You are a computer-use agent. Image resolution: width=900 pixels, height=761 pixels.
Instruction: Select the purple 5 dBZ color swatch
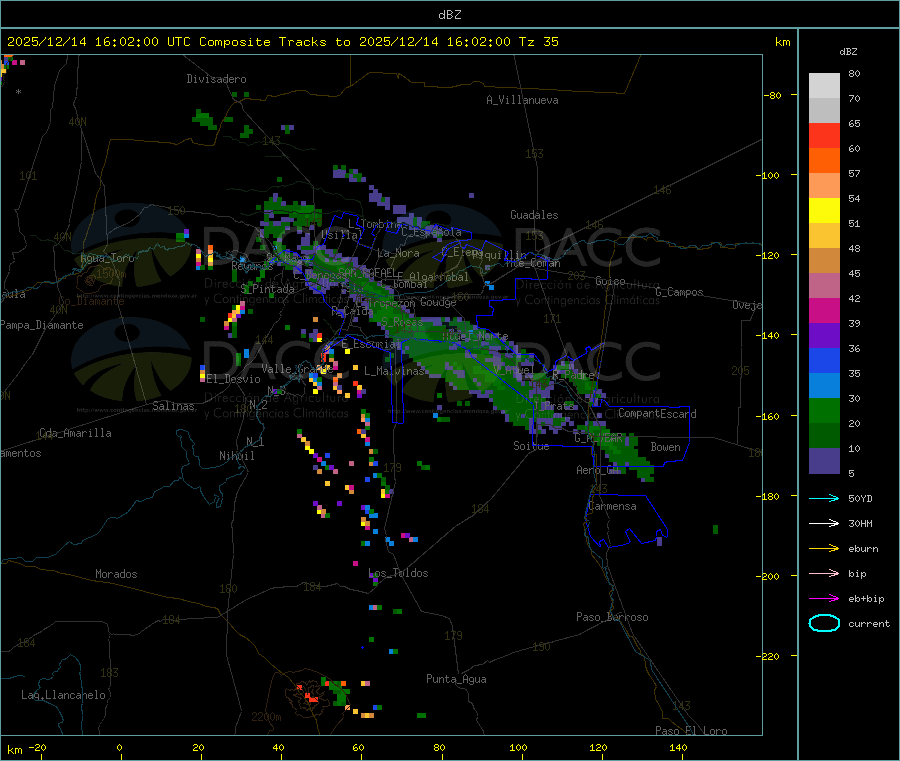(x=824, y=461)
